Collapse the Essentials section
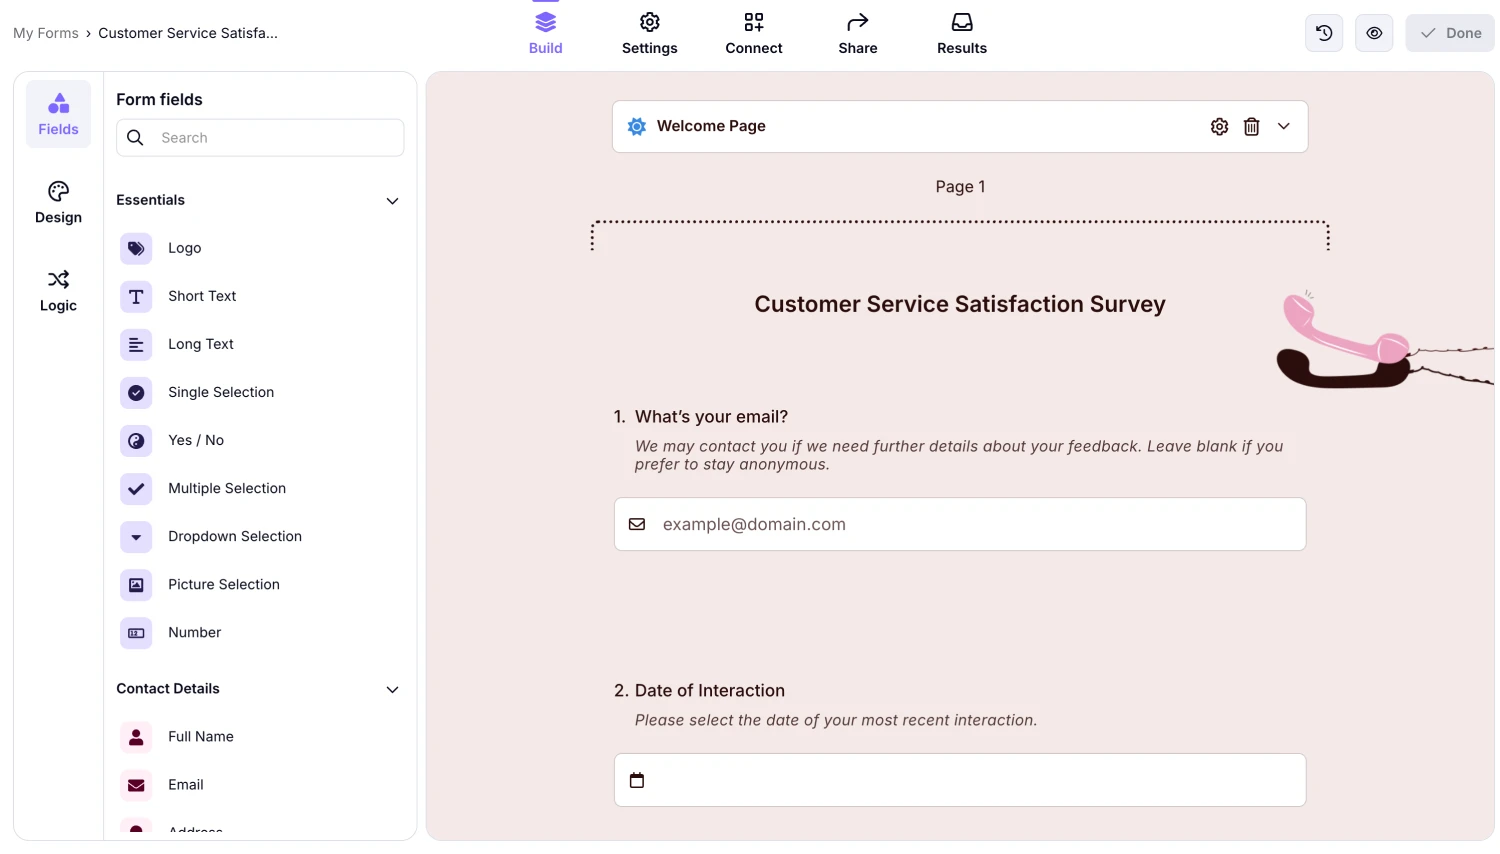Screen dimensions: 1500x854 (x=392, y=200)
